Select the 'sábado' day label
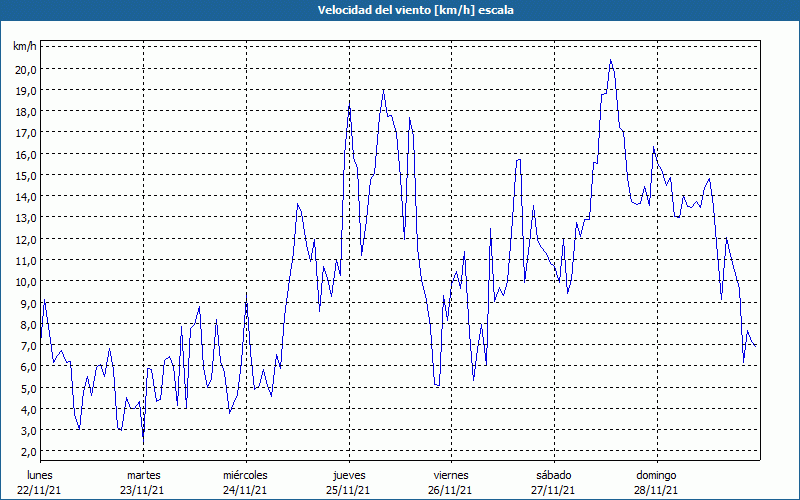 pyautogui.click(x=554, y=475)
